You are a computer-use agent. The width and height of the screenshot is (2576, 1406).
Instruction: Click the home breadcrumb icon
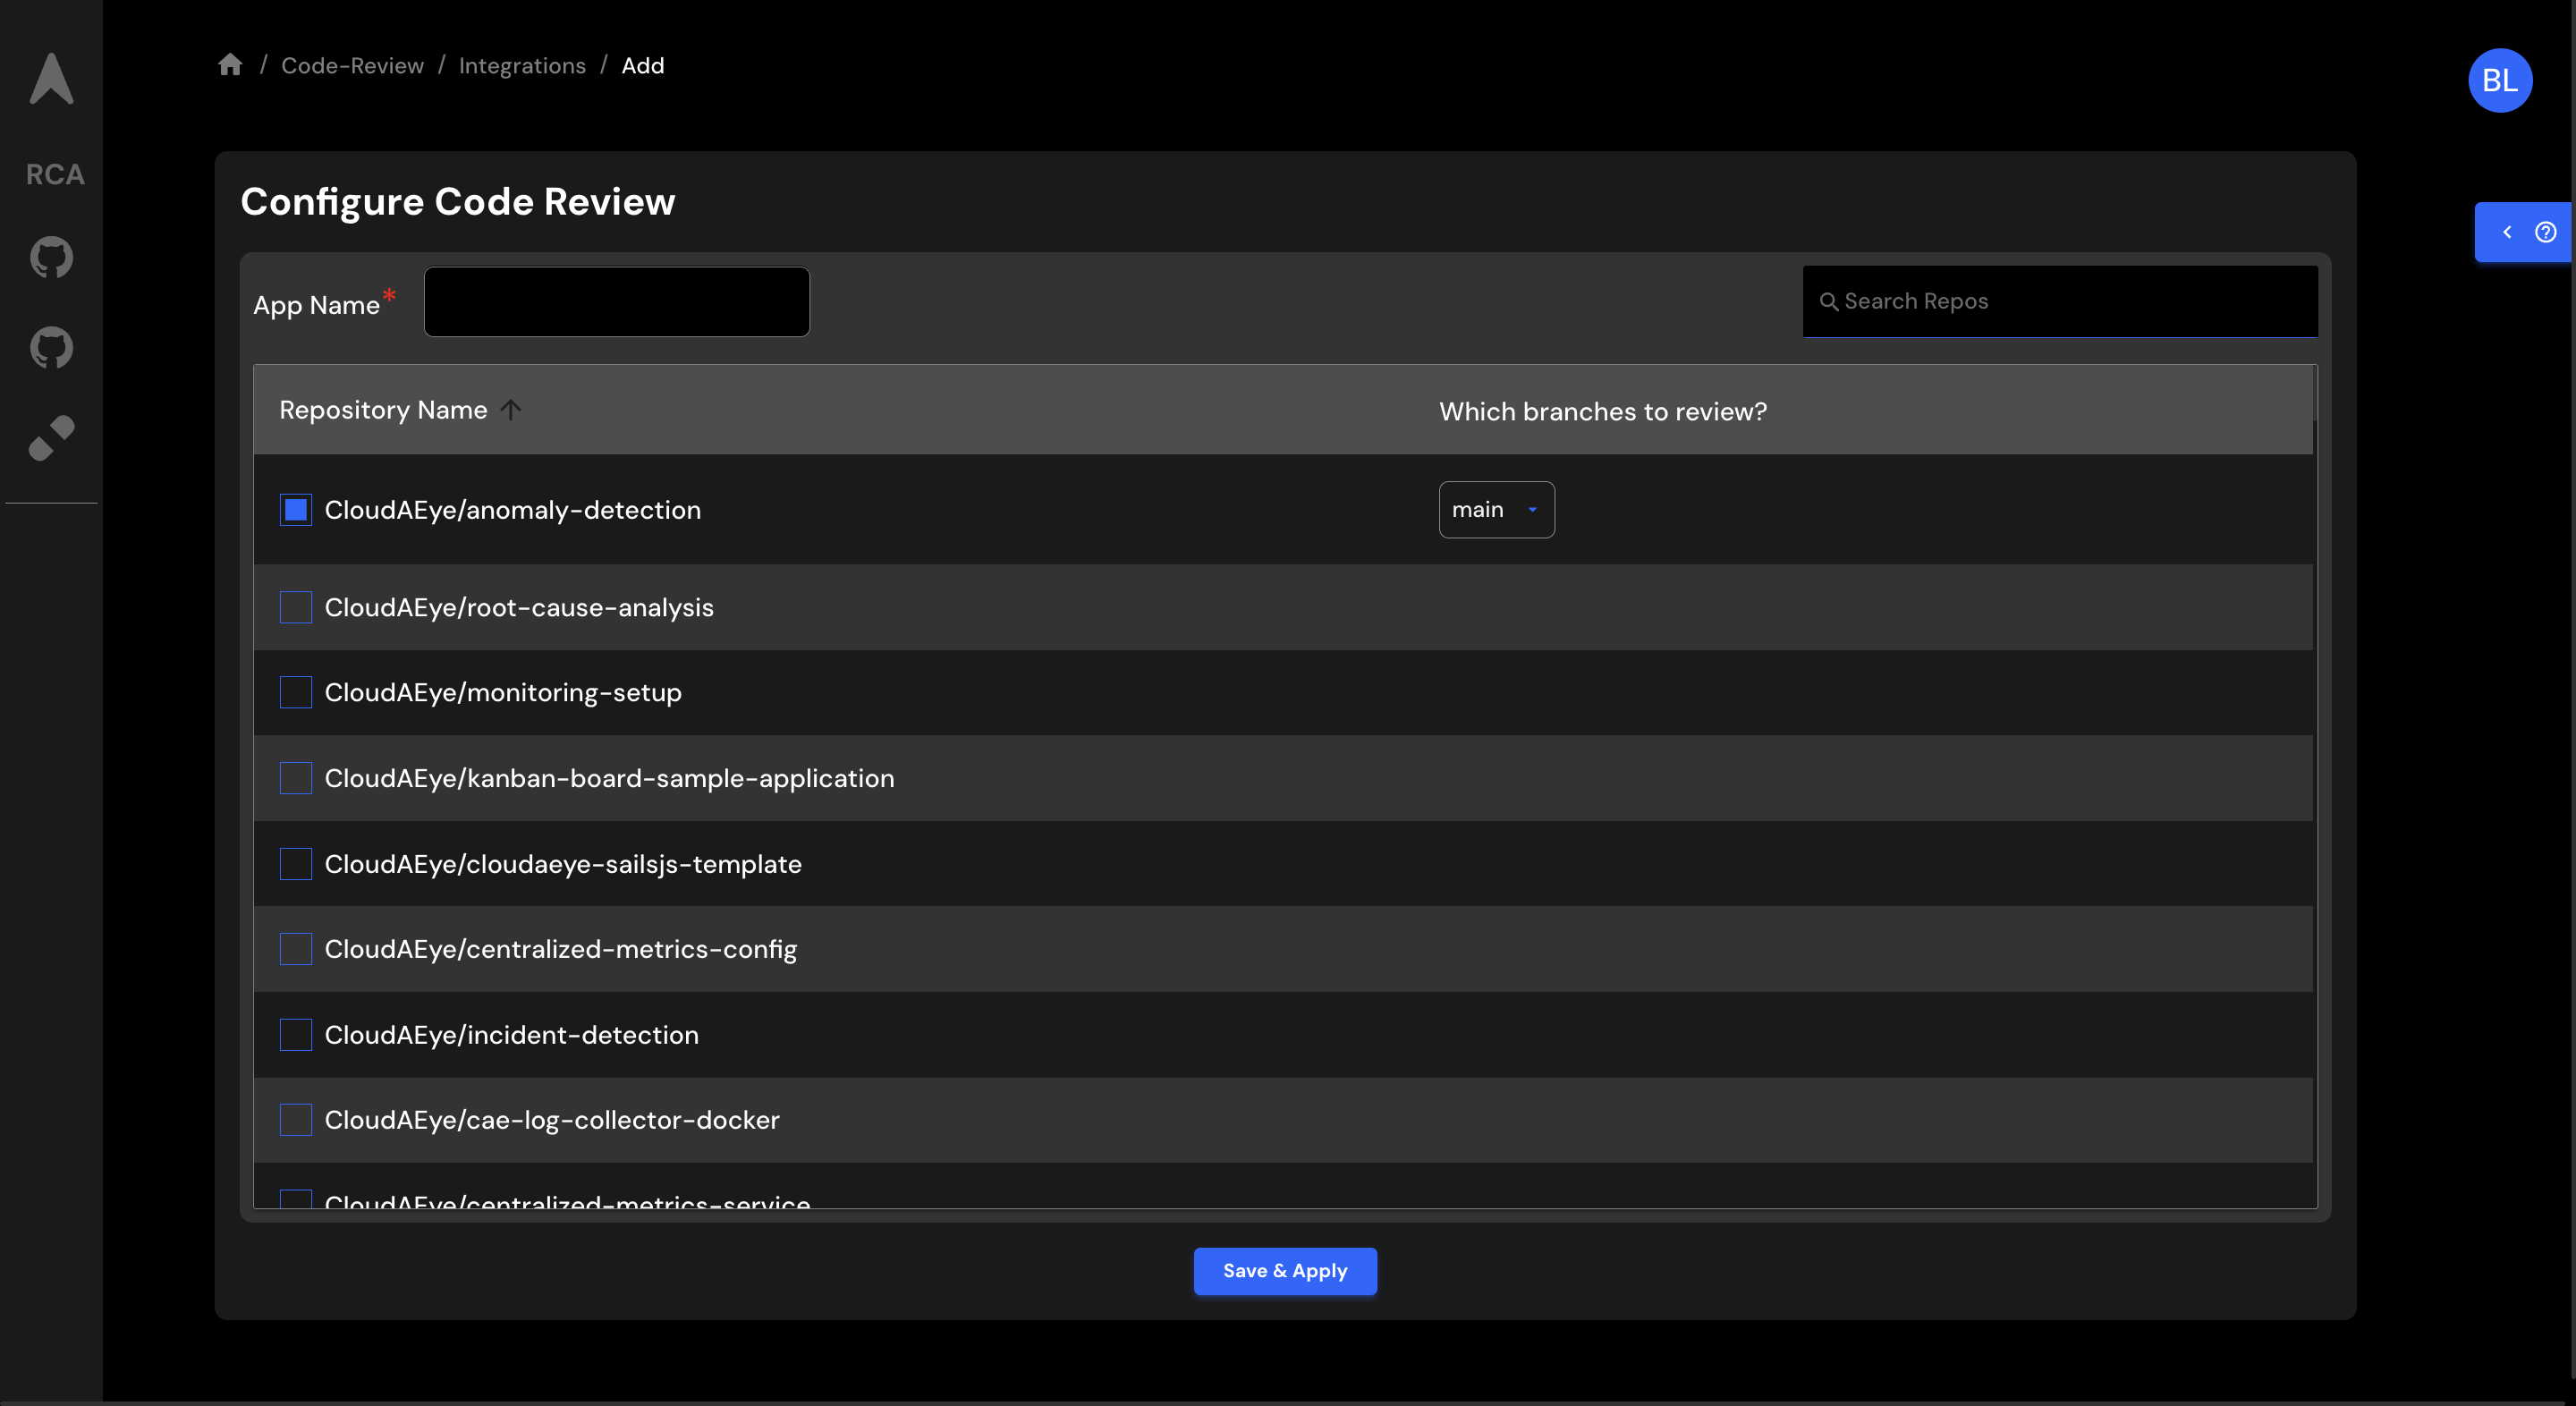(230, 64)
